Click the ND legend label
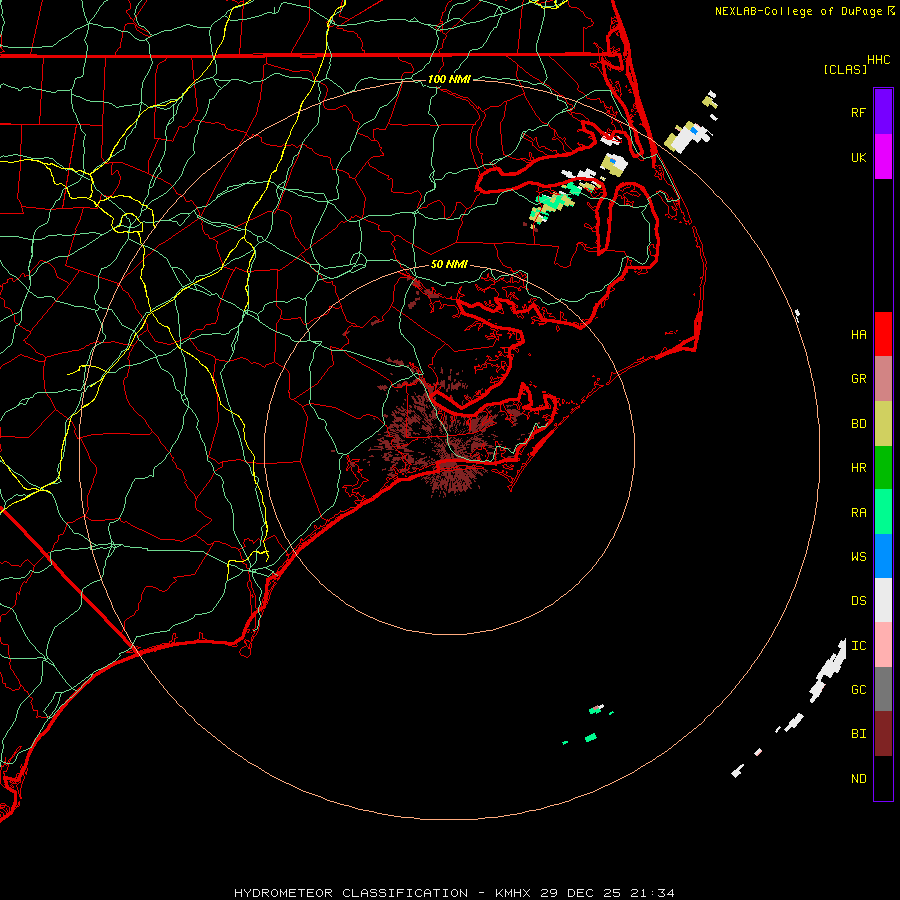900x900 pixels. pos(858,779)
